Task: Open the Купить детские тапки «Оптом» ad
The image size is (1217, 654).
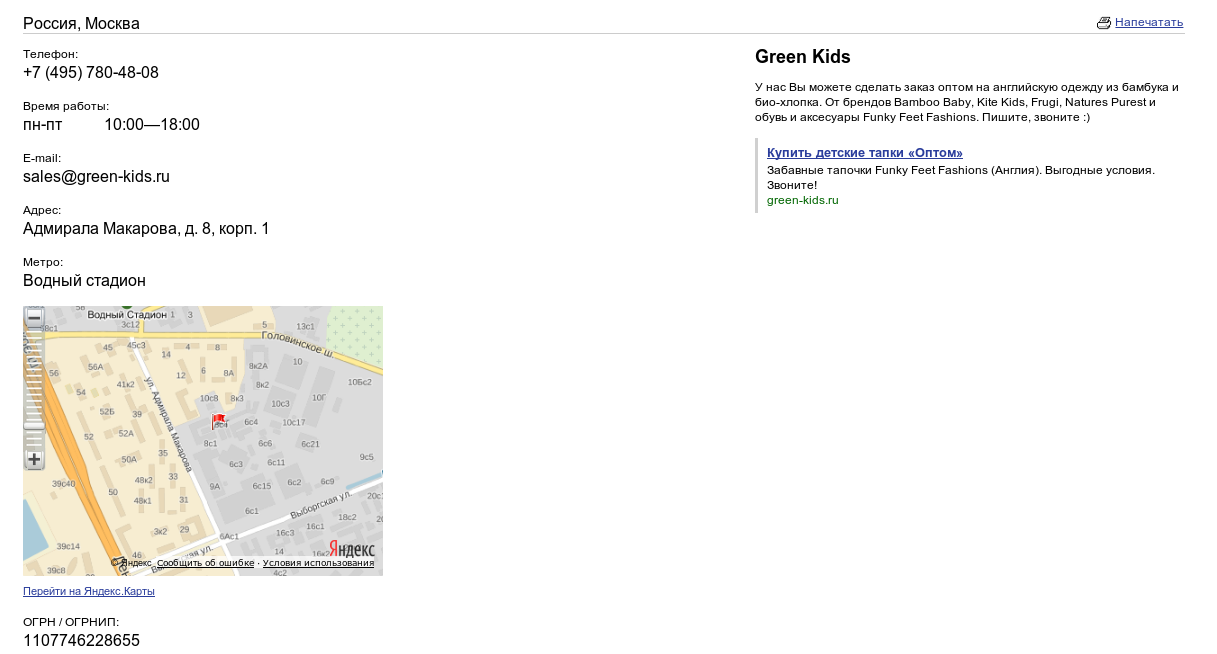Action: tap(865, 153)
